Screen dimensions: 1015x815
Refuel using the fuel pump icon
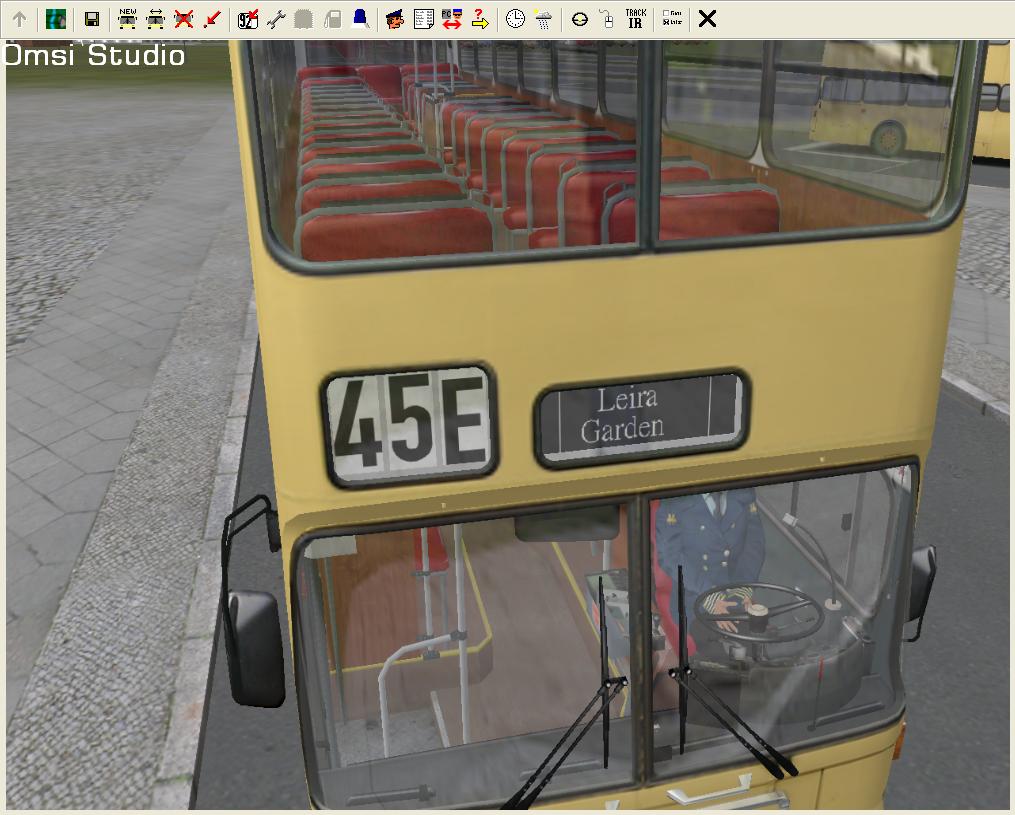[x=332, y=19]
